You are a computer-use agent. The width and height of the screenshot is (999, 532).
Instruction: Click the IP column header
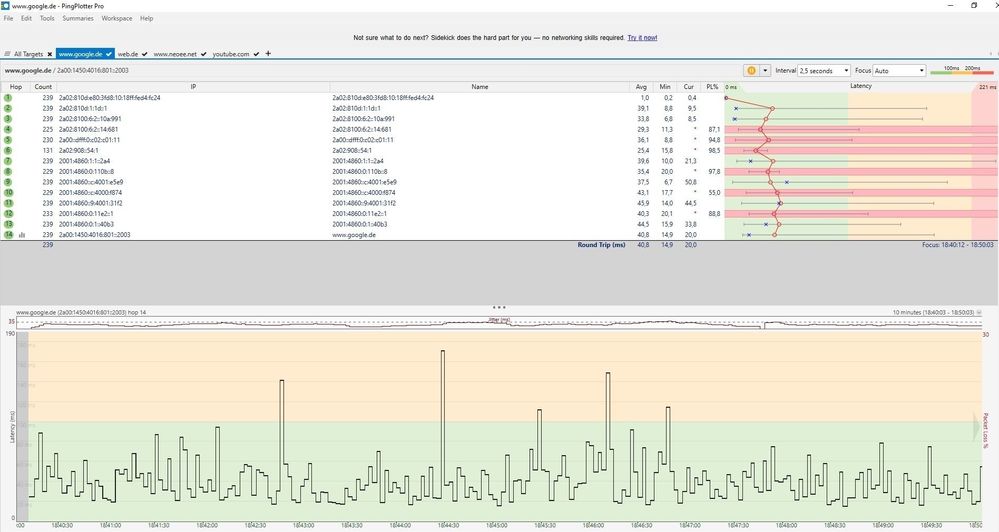(193, 87)
